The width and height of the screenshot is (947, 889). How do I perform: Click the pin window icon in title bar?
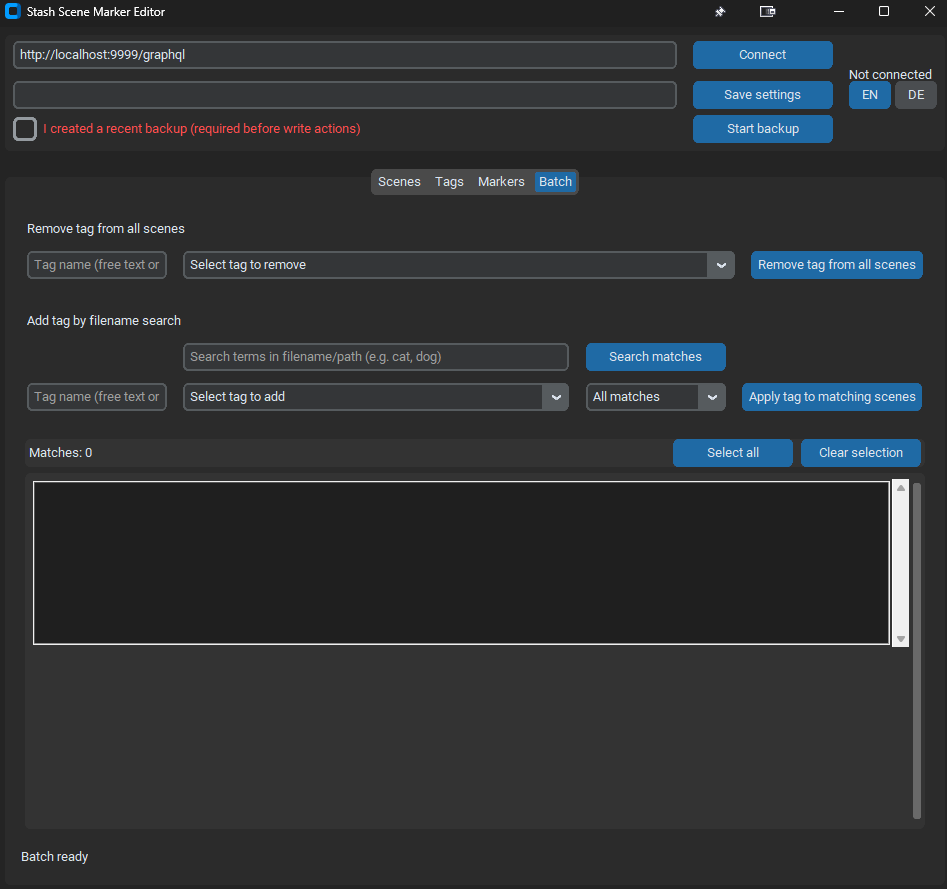[719, 12]
